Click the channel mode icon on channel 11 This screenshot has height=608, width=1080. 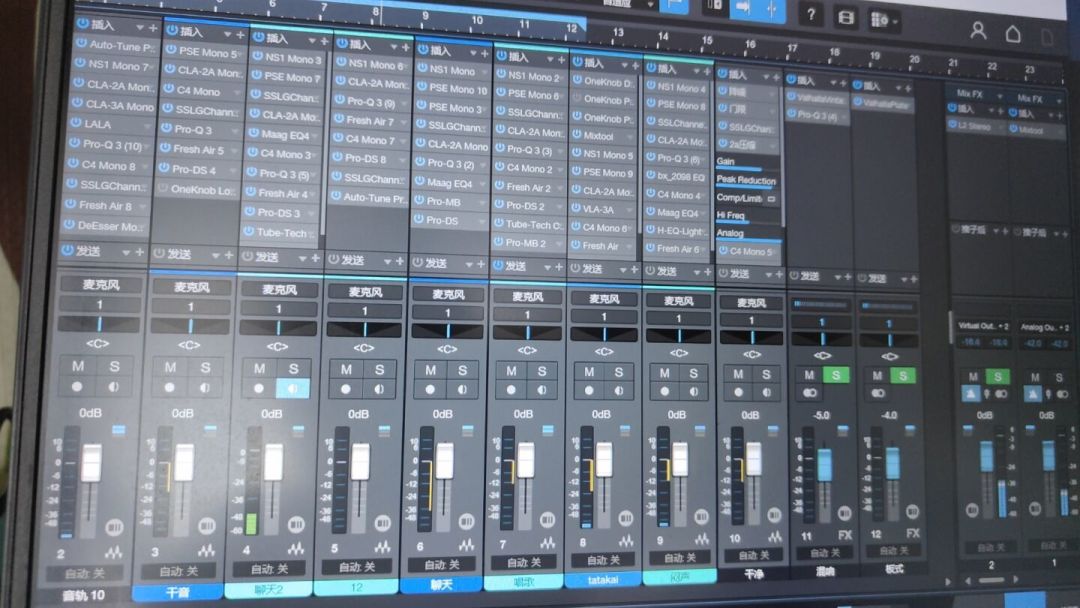tap(809, 392)
